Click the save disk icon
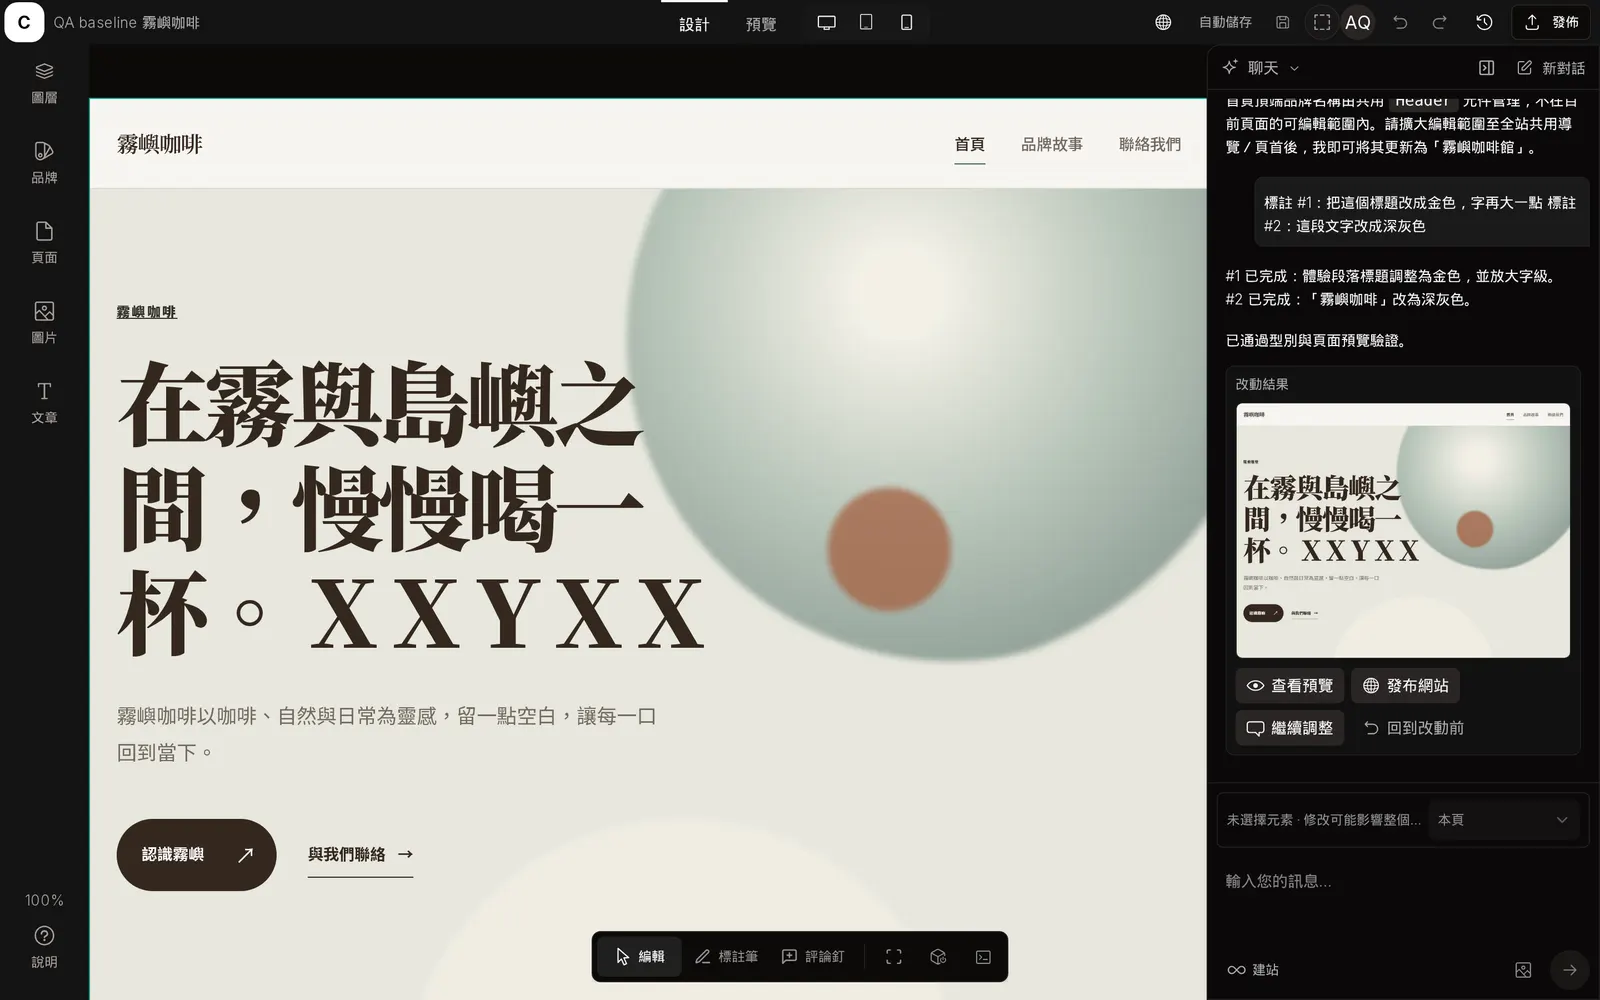Viewport: 1600px width, 1000px height. pyautogui.click(x=1282, y=22)
